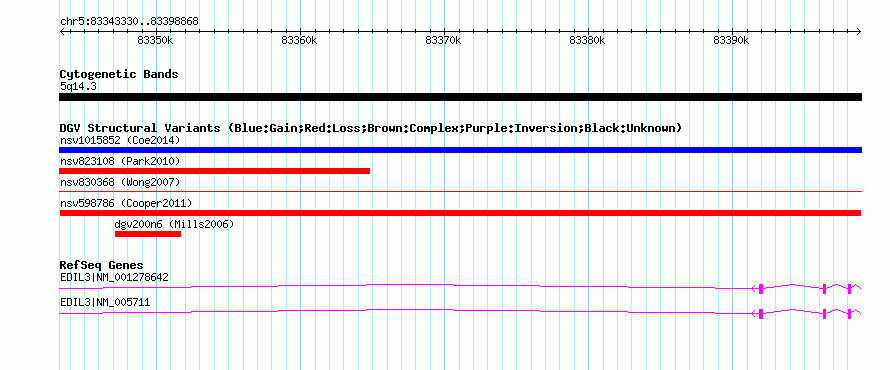Click the 83350k ruler tick label
The image size is (890, 370).
[155, 41]
